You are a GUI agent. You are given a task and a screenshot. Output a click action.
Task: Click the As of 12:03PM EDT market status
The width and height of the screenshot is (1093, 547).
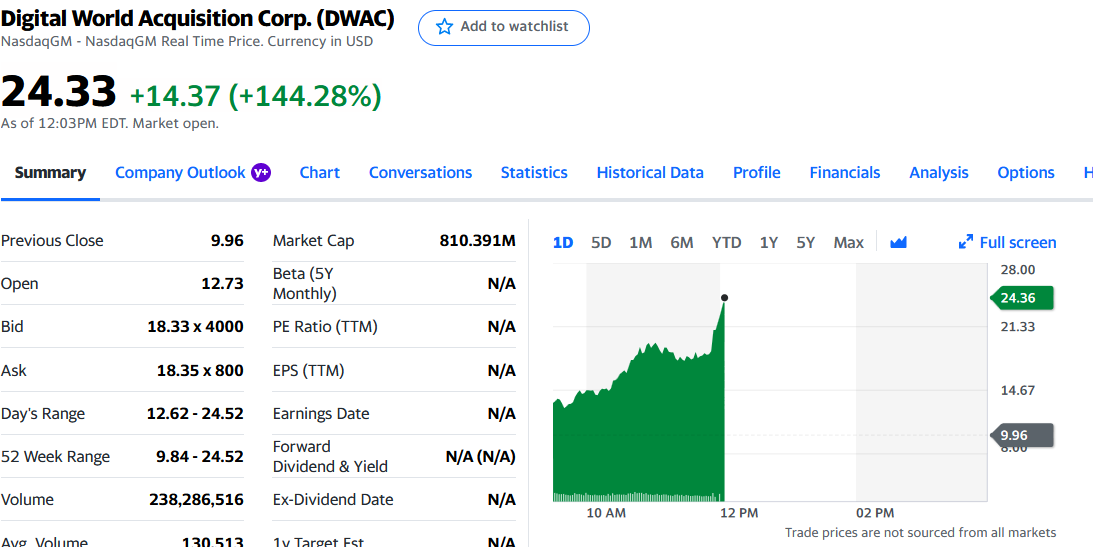[x=109, y=124]
